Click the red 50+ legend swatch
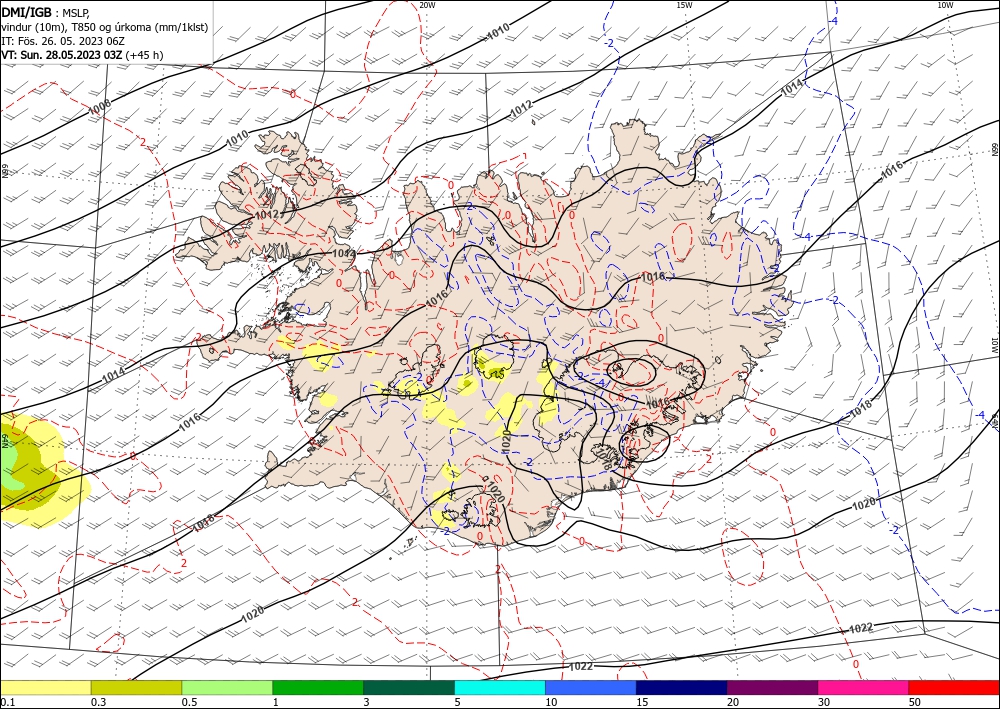 (x=954, y=687)
